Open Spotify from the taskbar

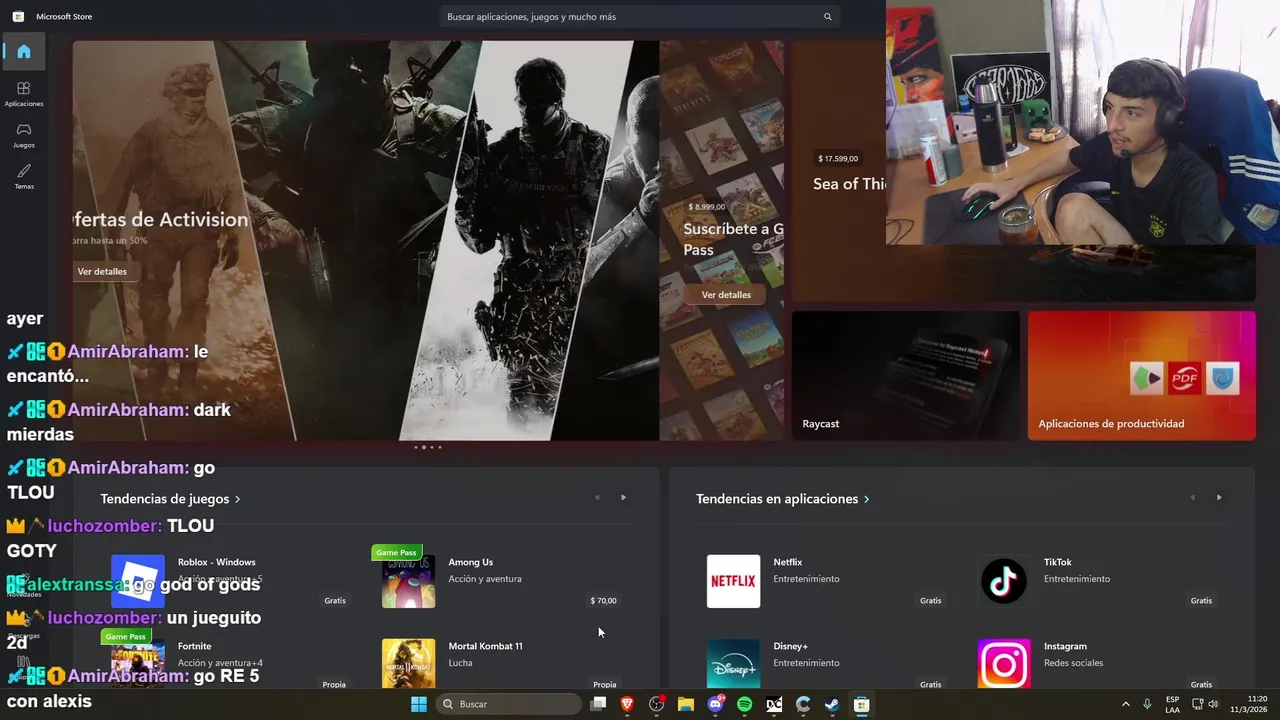coord(744,704)
